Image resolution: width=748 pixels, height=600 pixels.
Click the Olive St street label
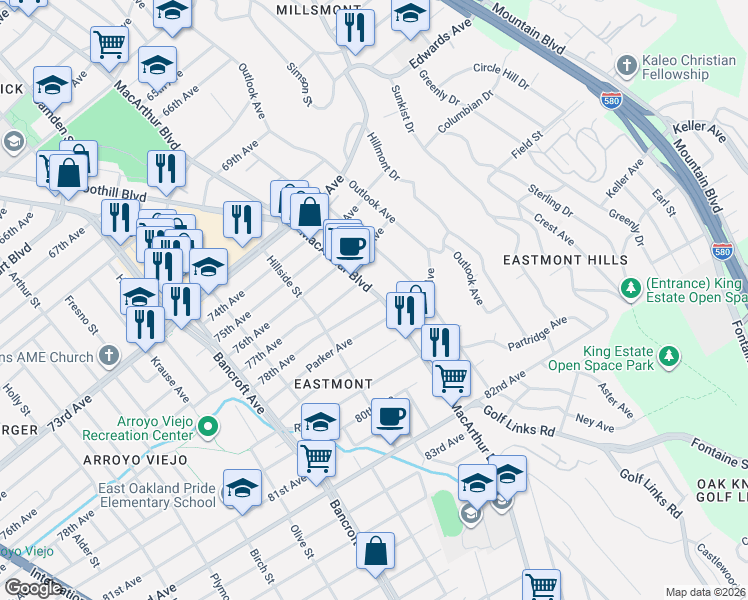(x=302, y=542)
